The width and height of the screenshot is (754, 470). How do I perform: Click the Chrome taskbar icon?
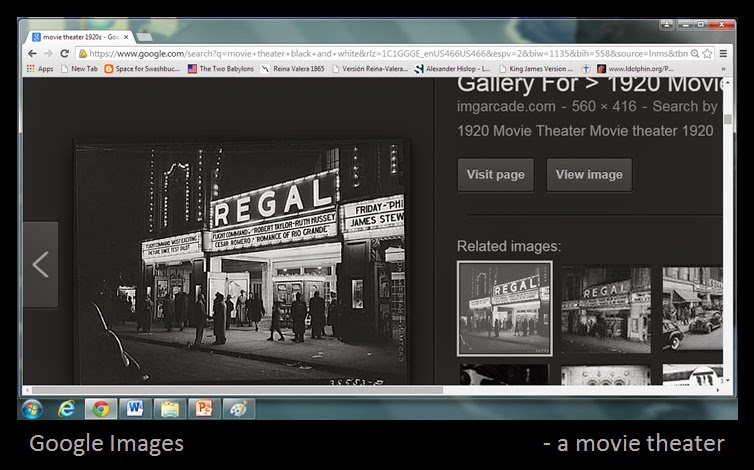(x=101, y=409)
